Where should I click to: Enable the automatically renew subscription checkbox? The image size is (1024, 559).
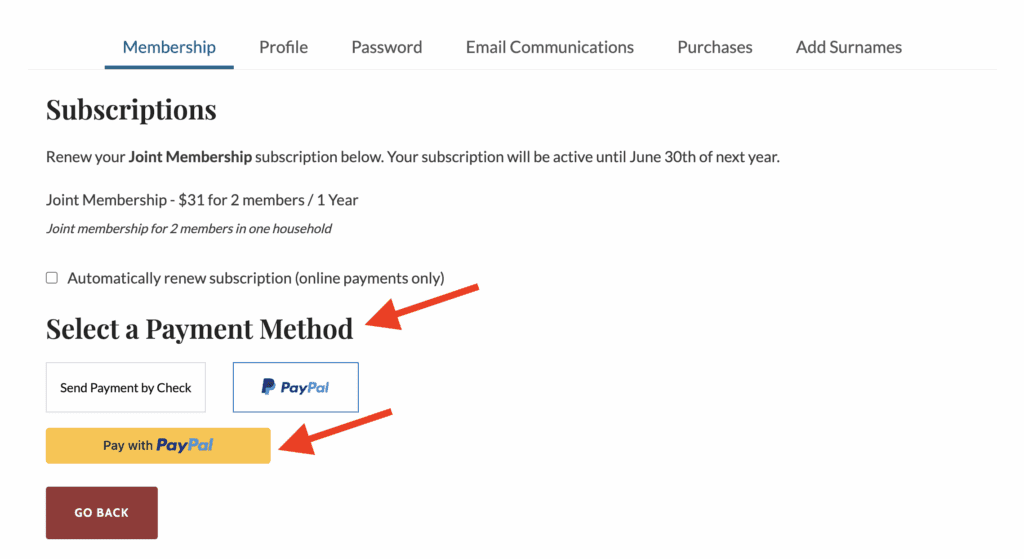(x=52, y=278)
